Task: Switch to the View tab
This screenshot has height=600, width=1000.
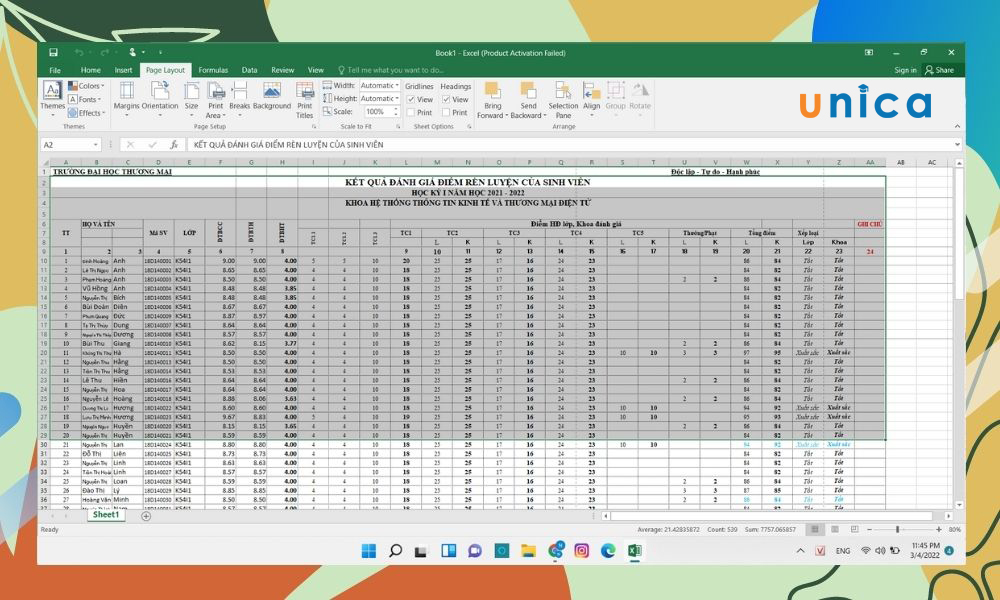Action: [x=316, y=70]
